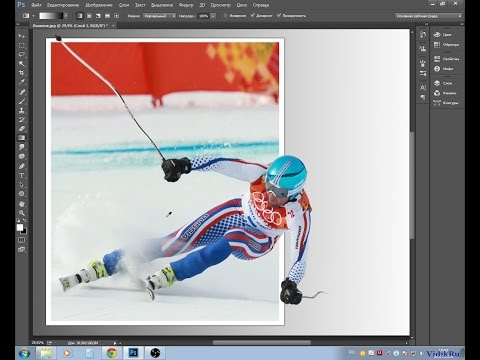Open Google Chrome from the taskbar

pos(111,353)
